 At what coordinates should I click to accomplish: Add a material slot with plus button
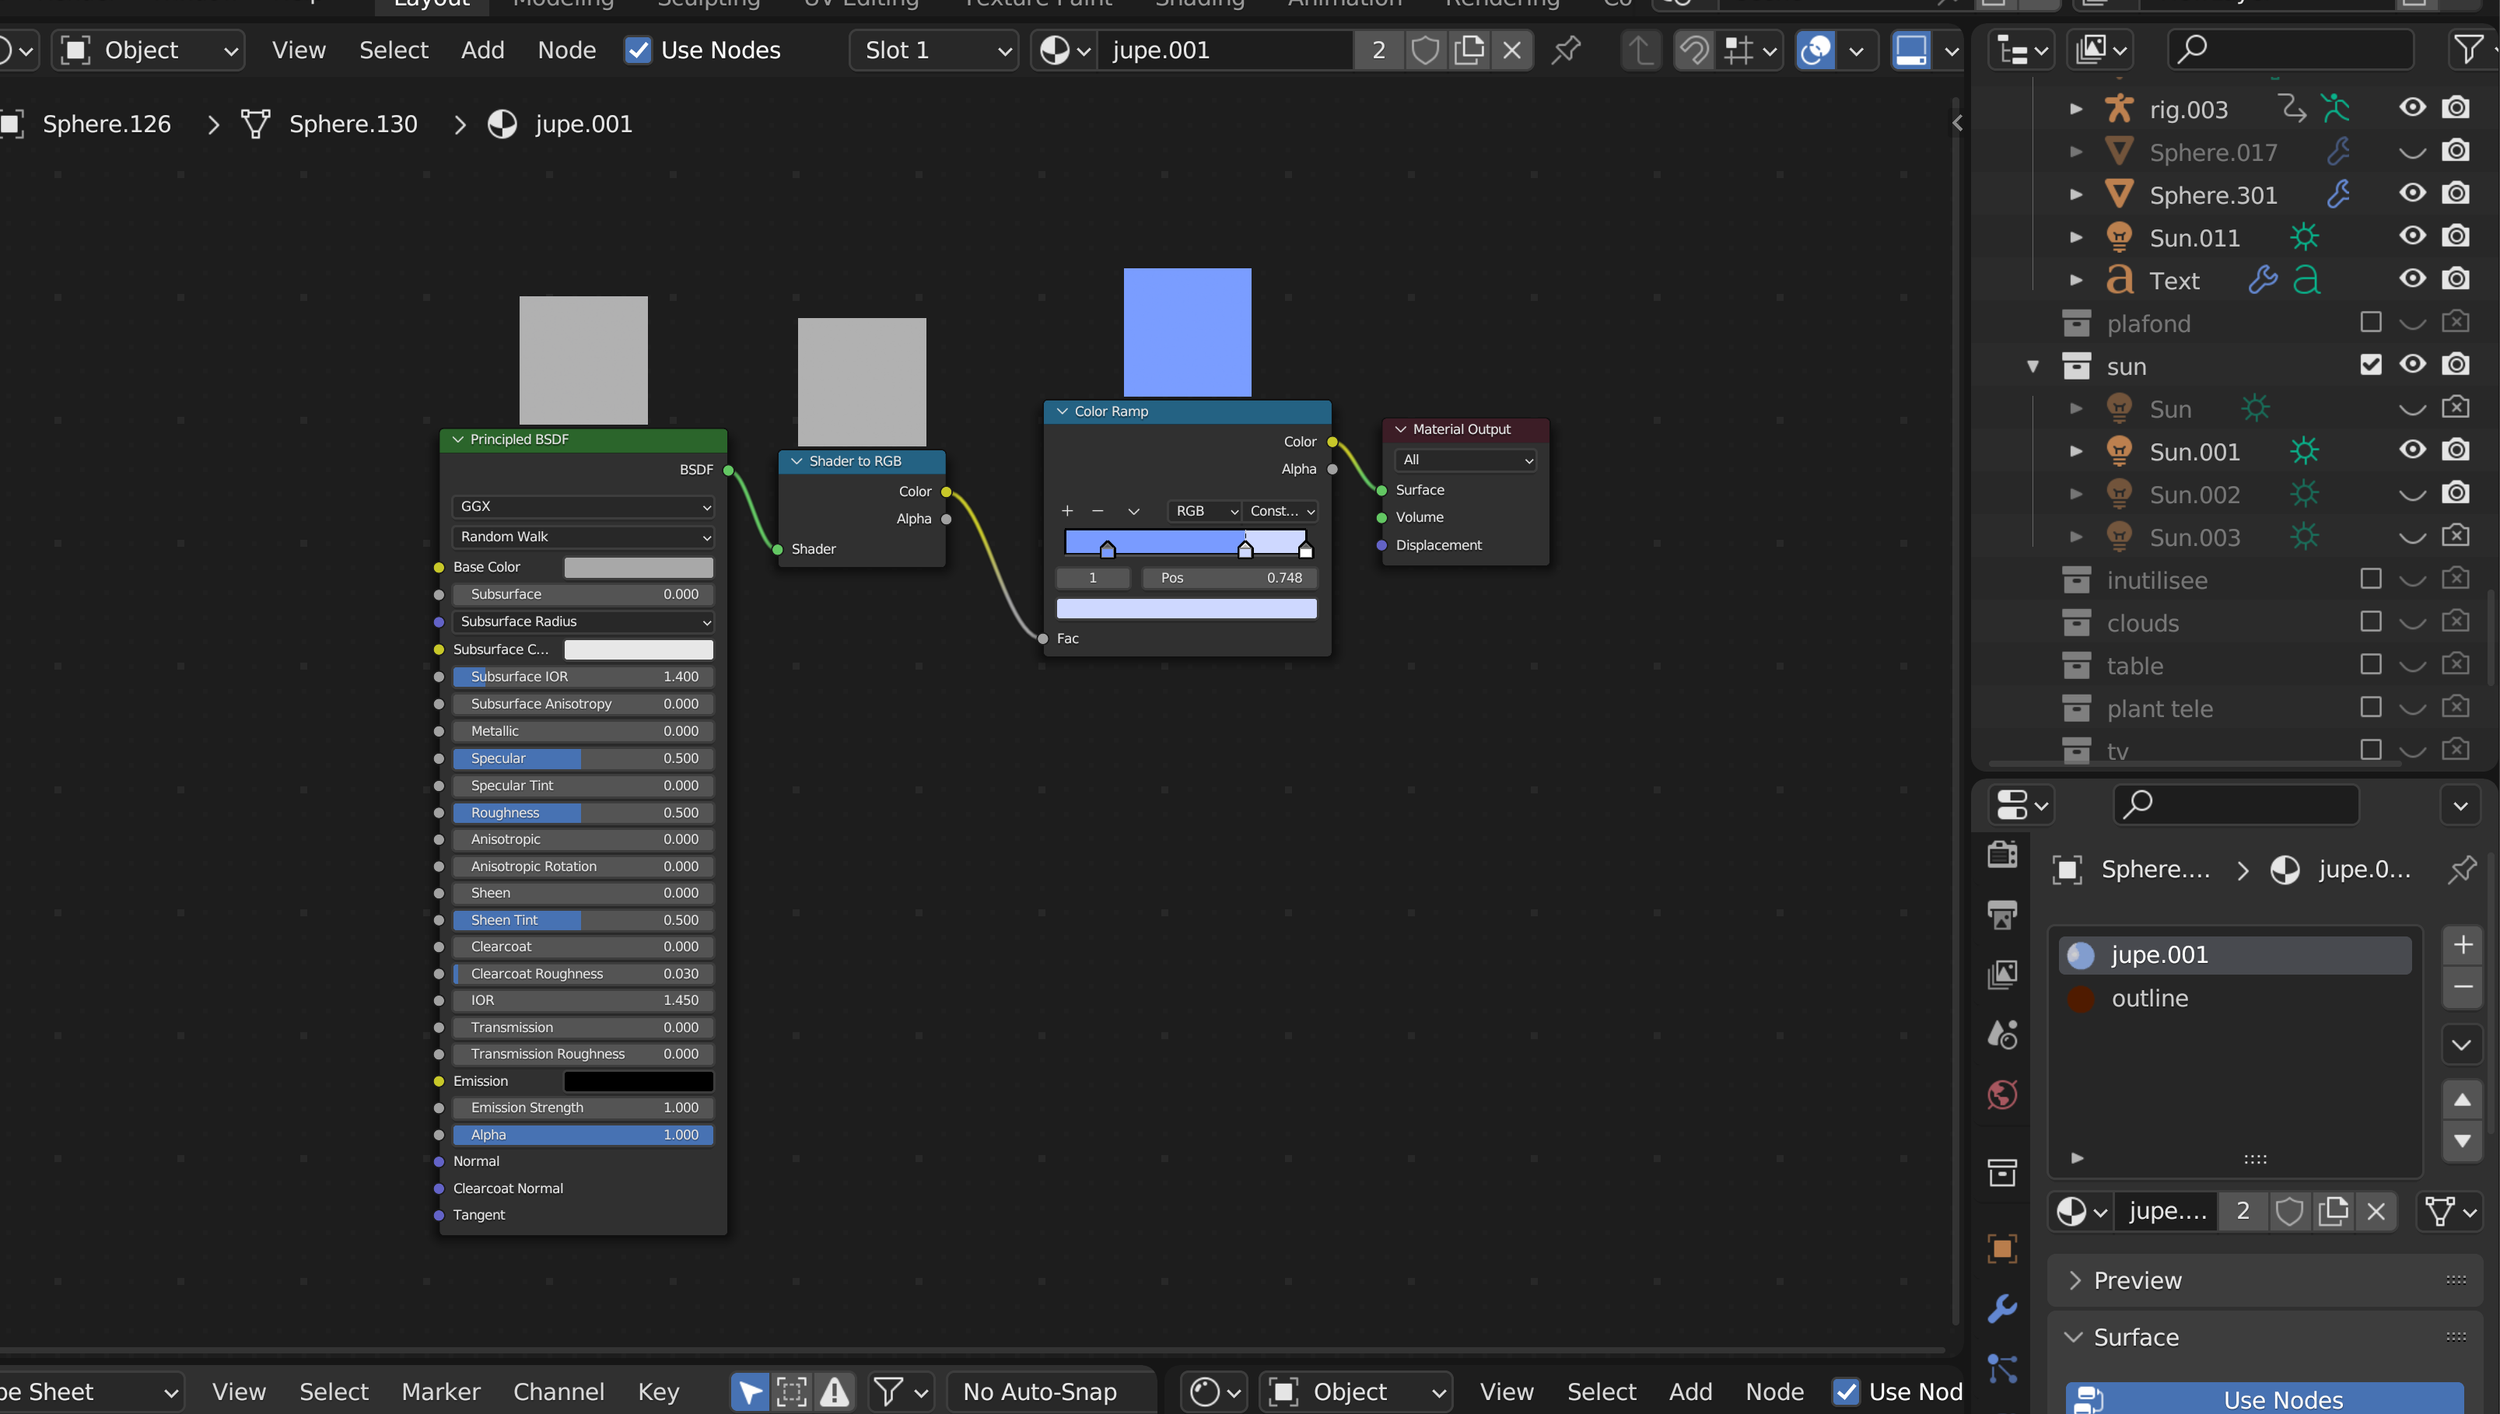2462,945
